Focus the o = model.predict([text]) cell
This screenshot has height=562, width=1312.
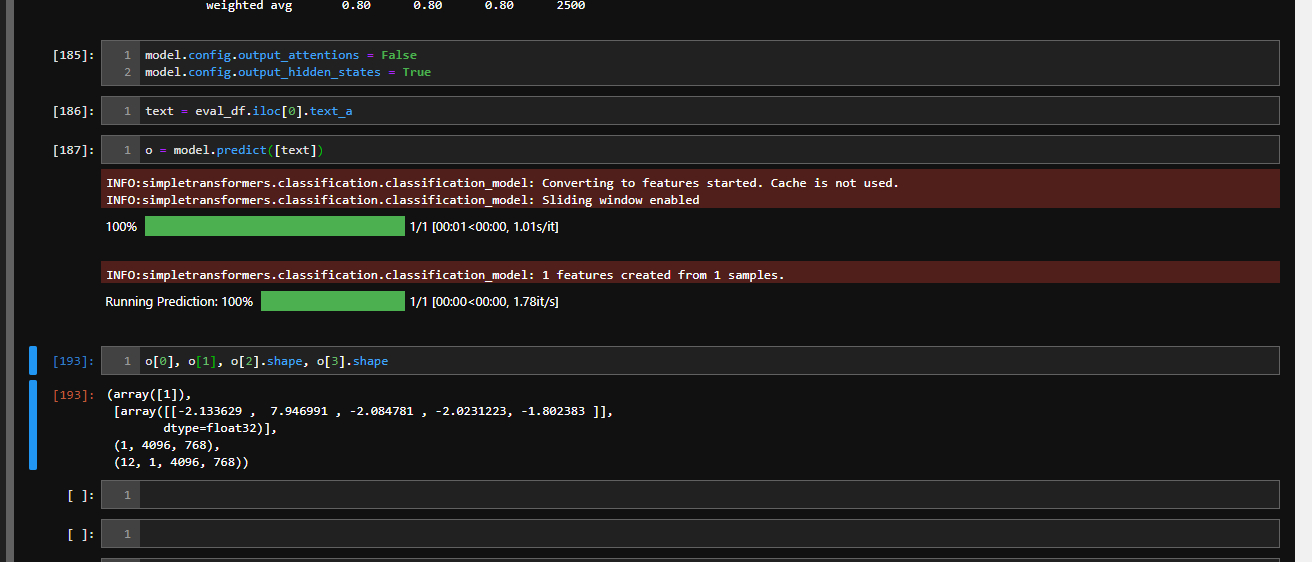click(691, 150)
